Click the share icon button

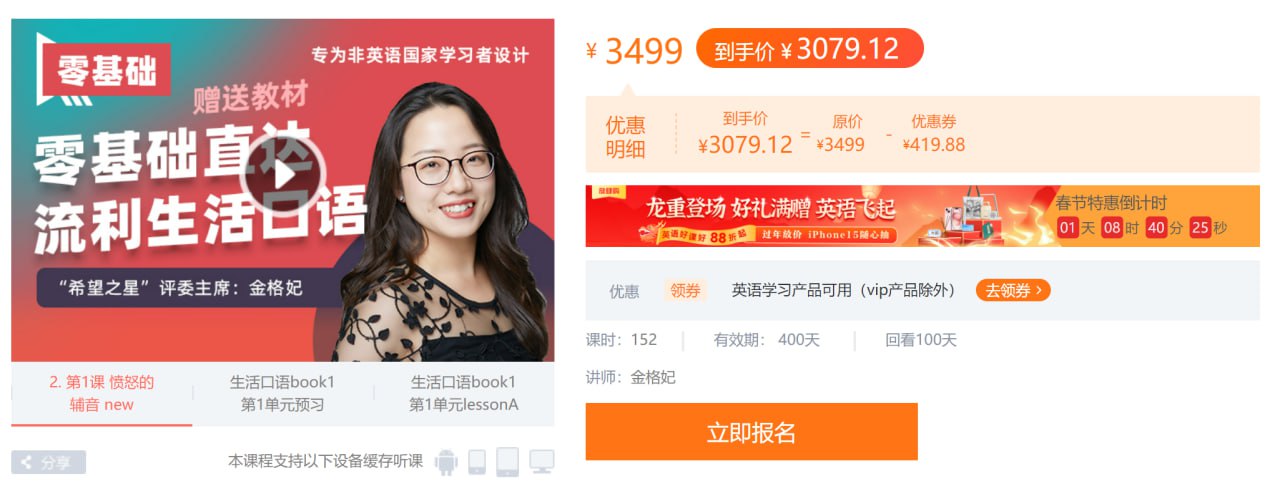pyautogui.click(x=48, y=462)
